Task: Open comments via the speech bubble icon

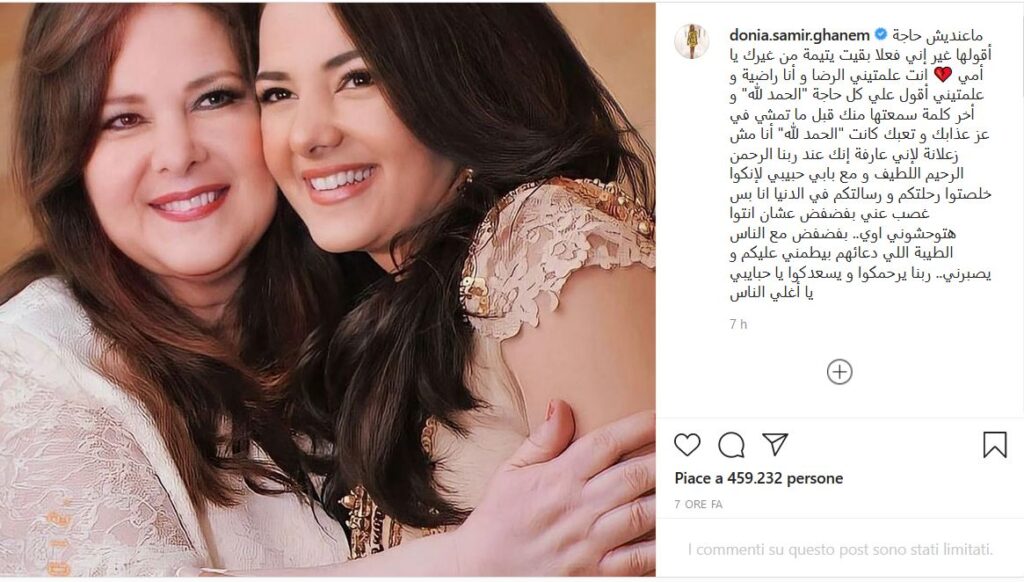Action: click(731, 445)
